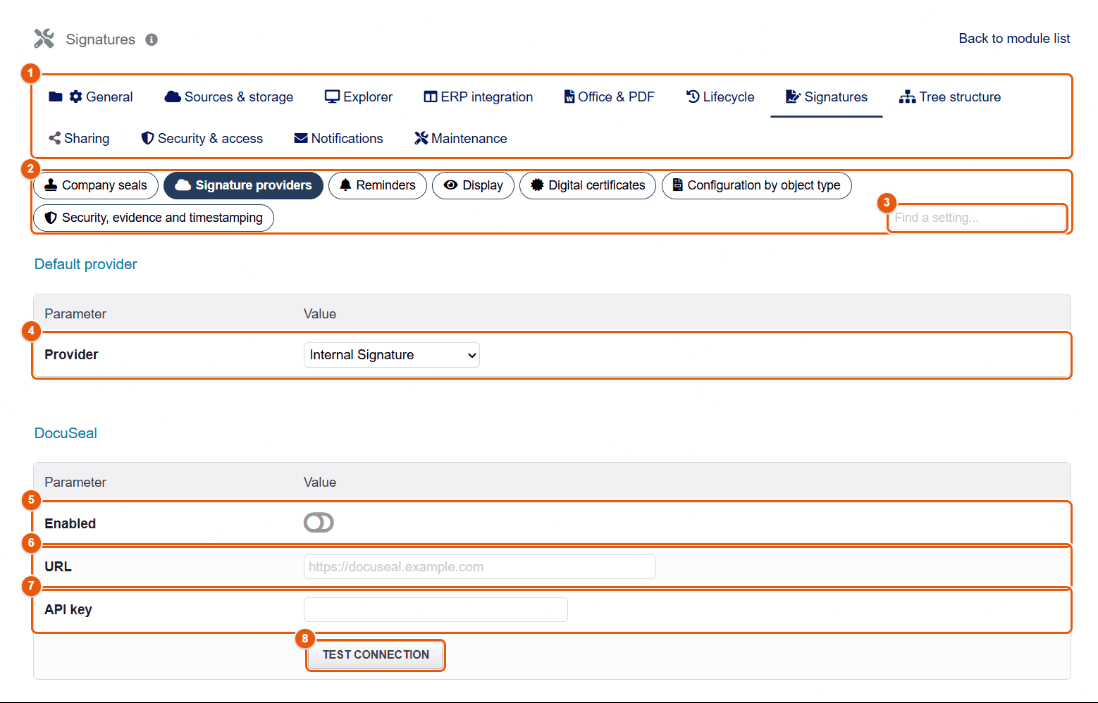Click the Signatures tab label
This screenshot has width=1098, height=703.
point(835,97)
